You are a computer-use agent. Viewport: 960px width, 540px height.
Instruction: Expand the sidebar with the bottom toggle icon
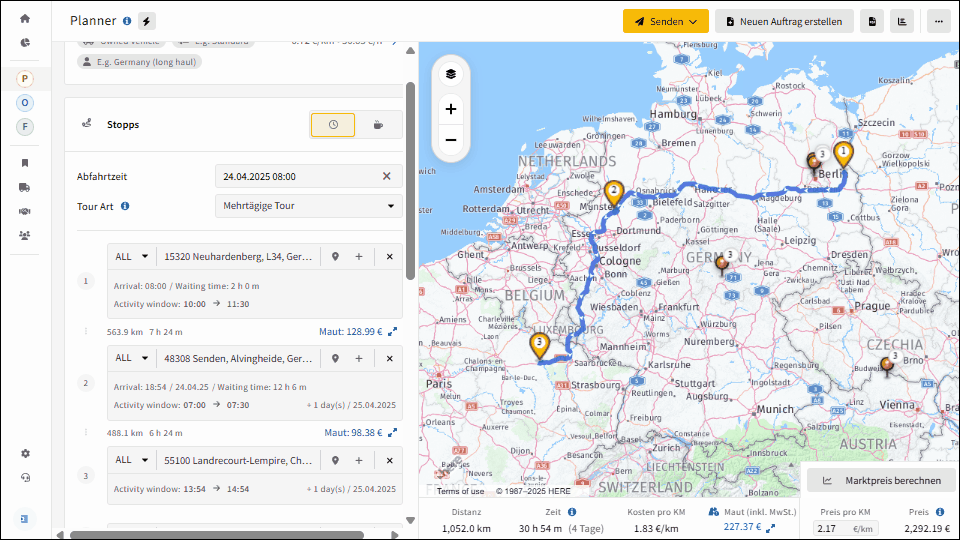tap(24, 519)
